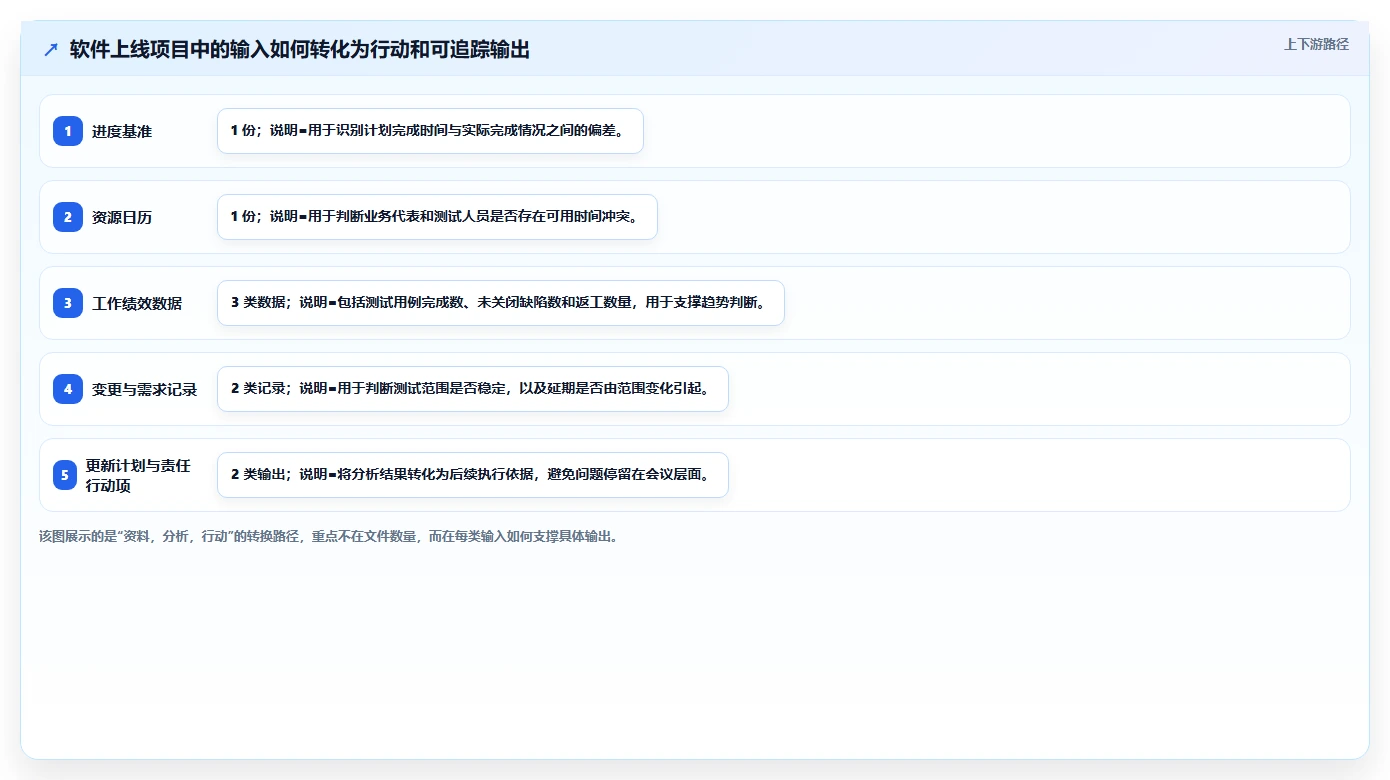Select the number 4 badge for 变更与需求记录
1390x780 pixels.
[x=68, y=389]
